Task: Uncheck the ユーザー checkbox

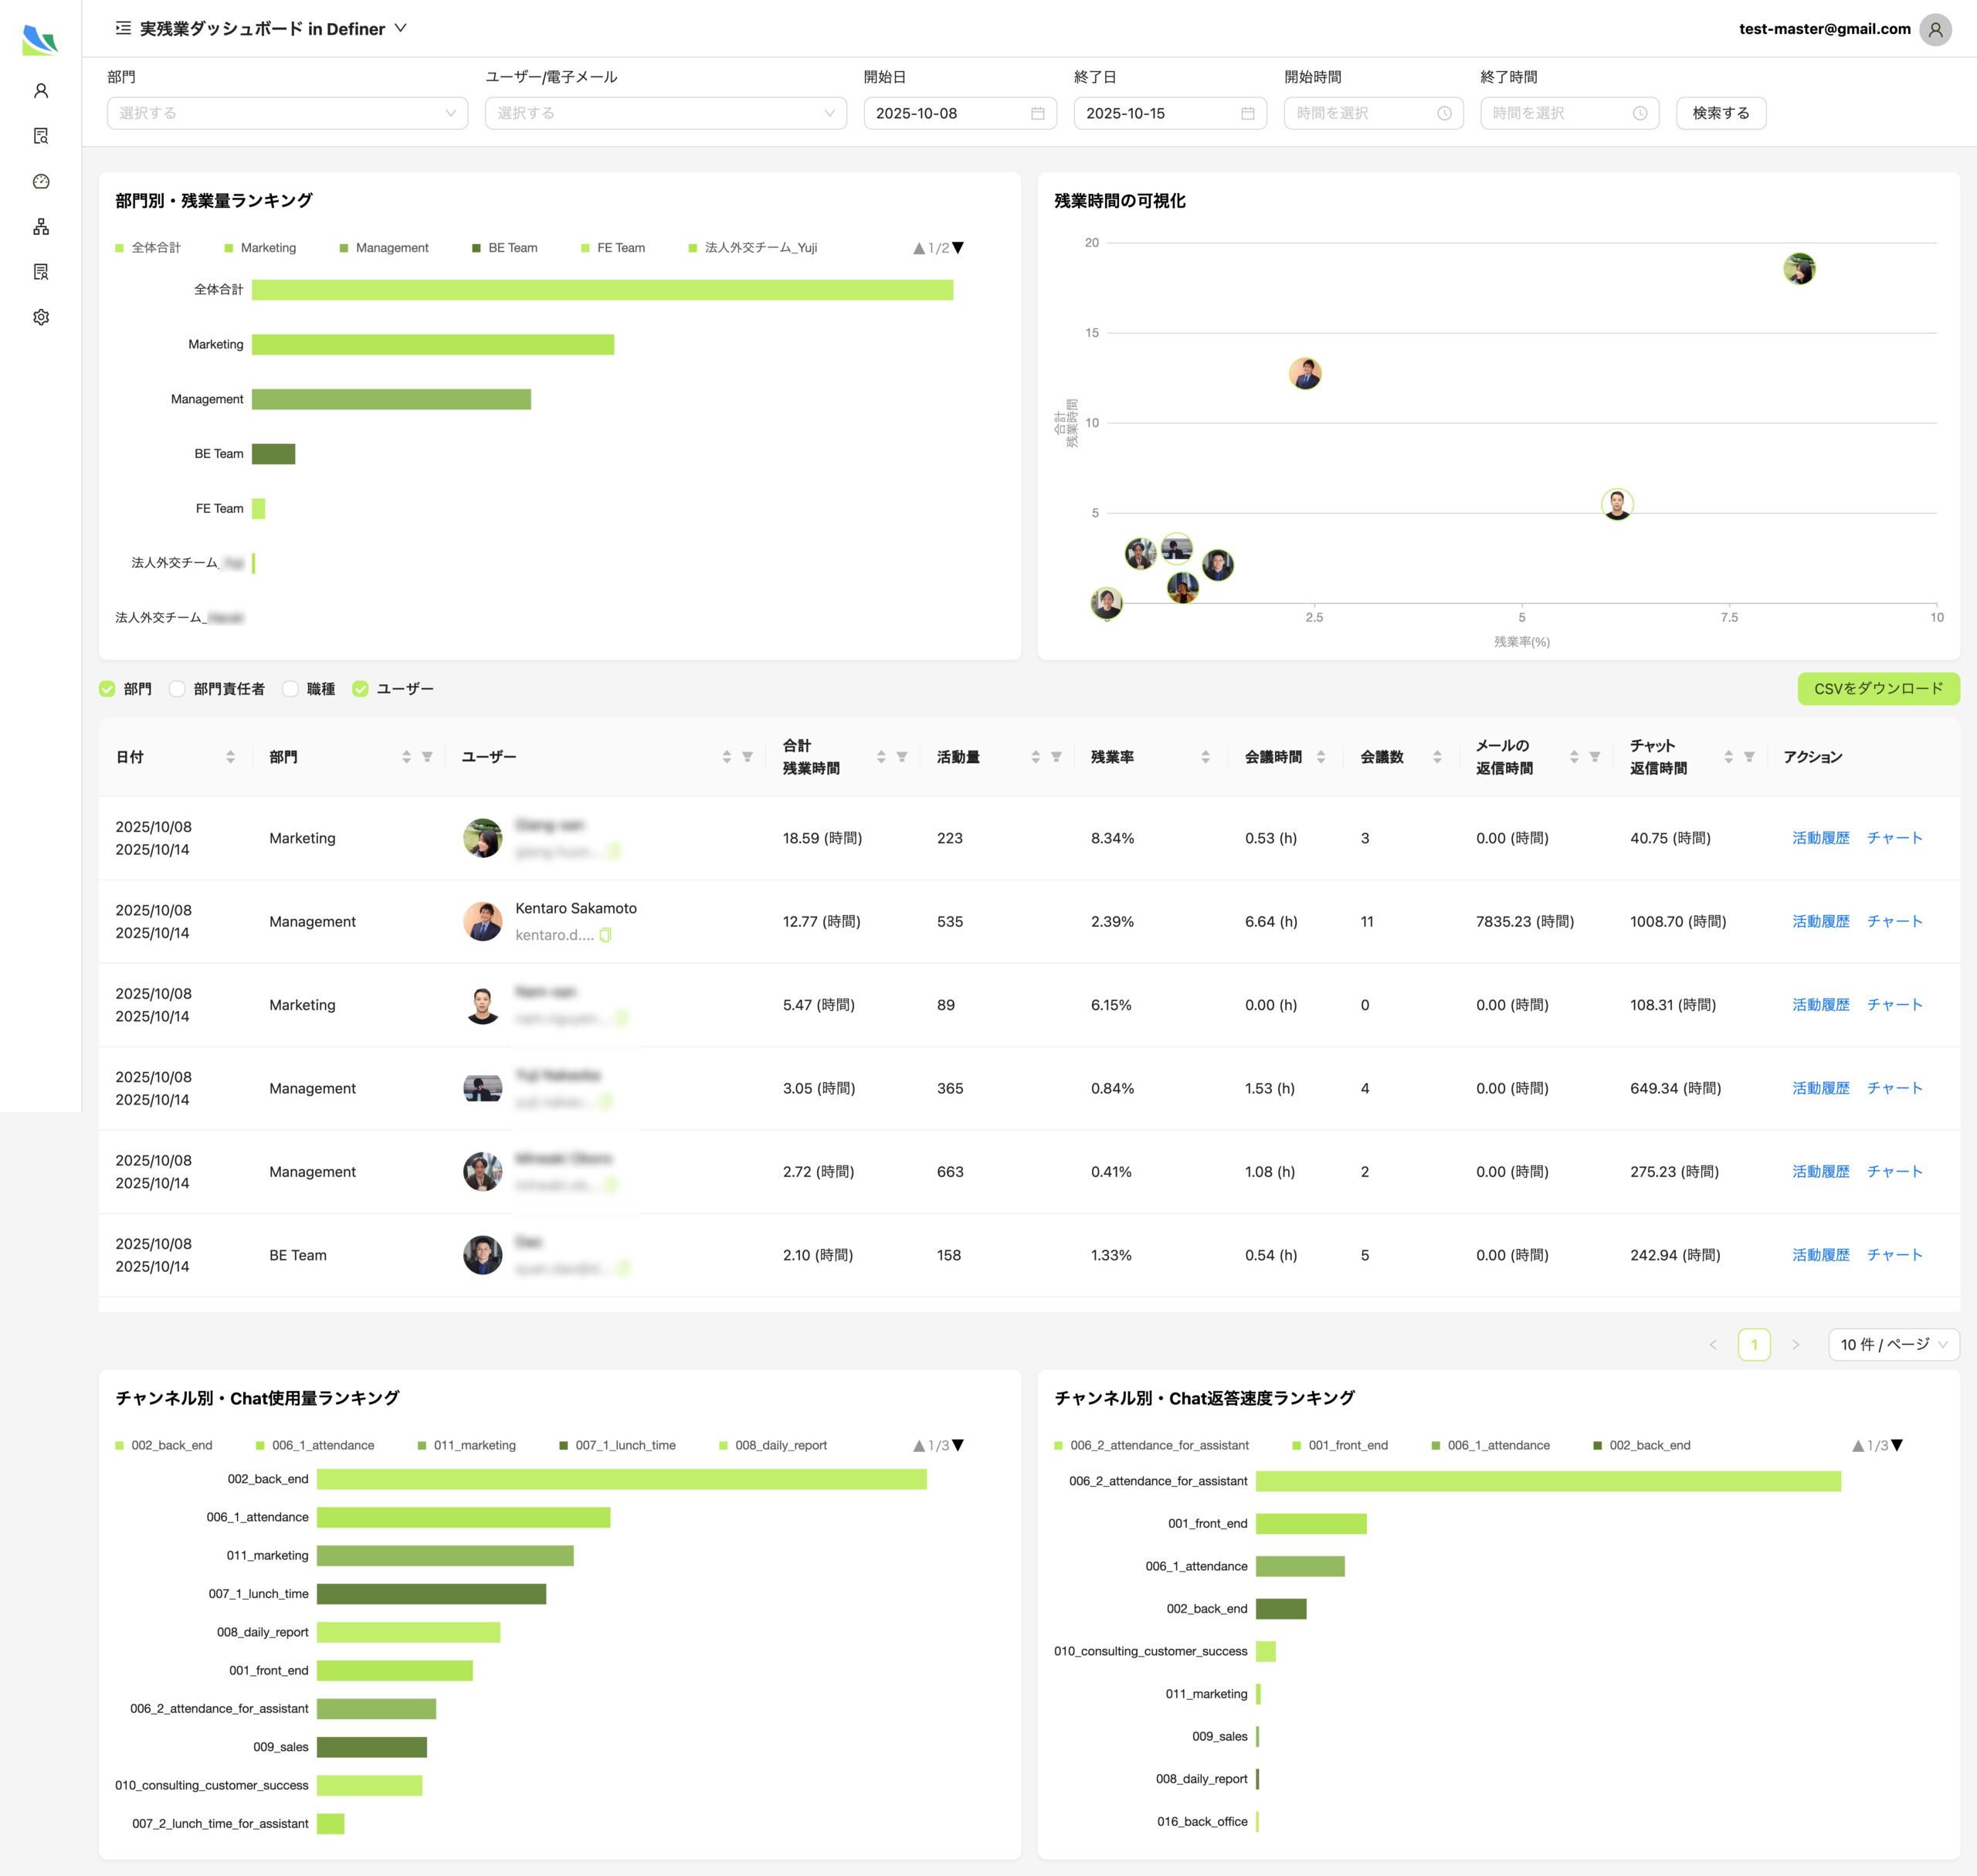Action: tap(360, 688)
